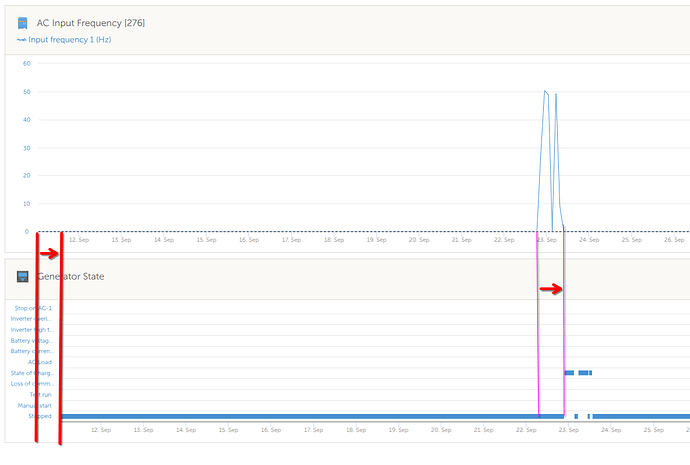The image size is (690, 465).
Task: Toggle the Input frequency 1 (Hz) legend series
Action: point(70,40)
